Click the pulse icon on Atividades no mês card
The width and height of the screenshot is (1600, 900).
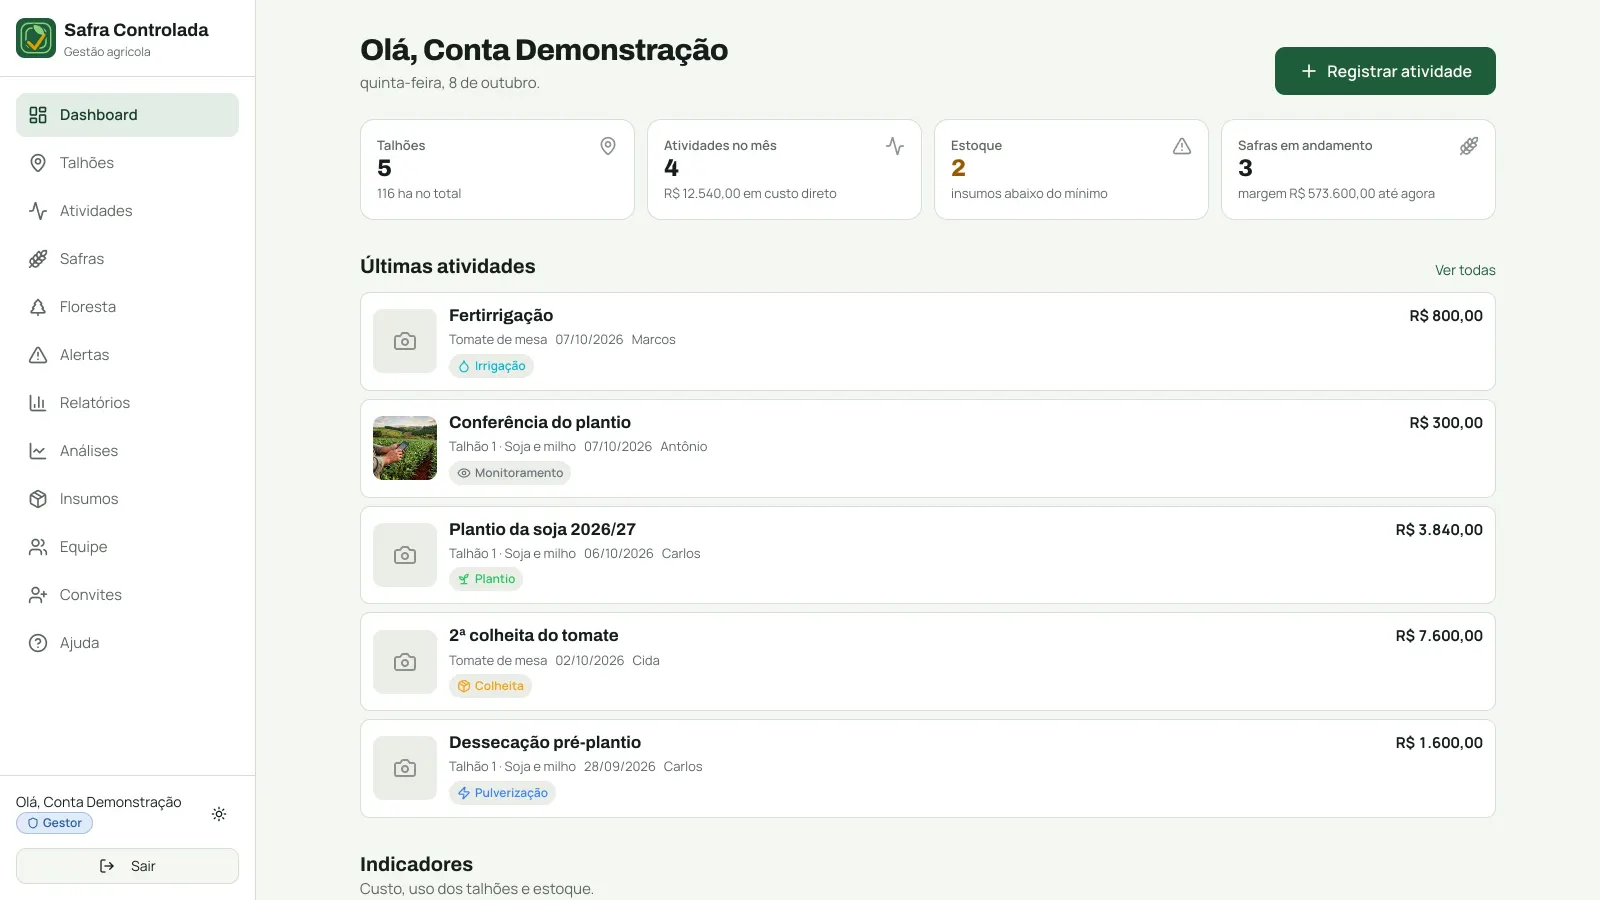(x=895, y=146)
